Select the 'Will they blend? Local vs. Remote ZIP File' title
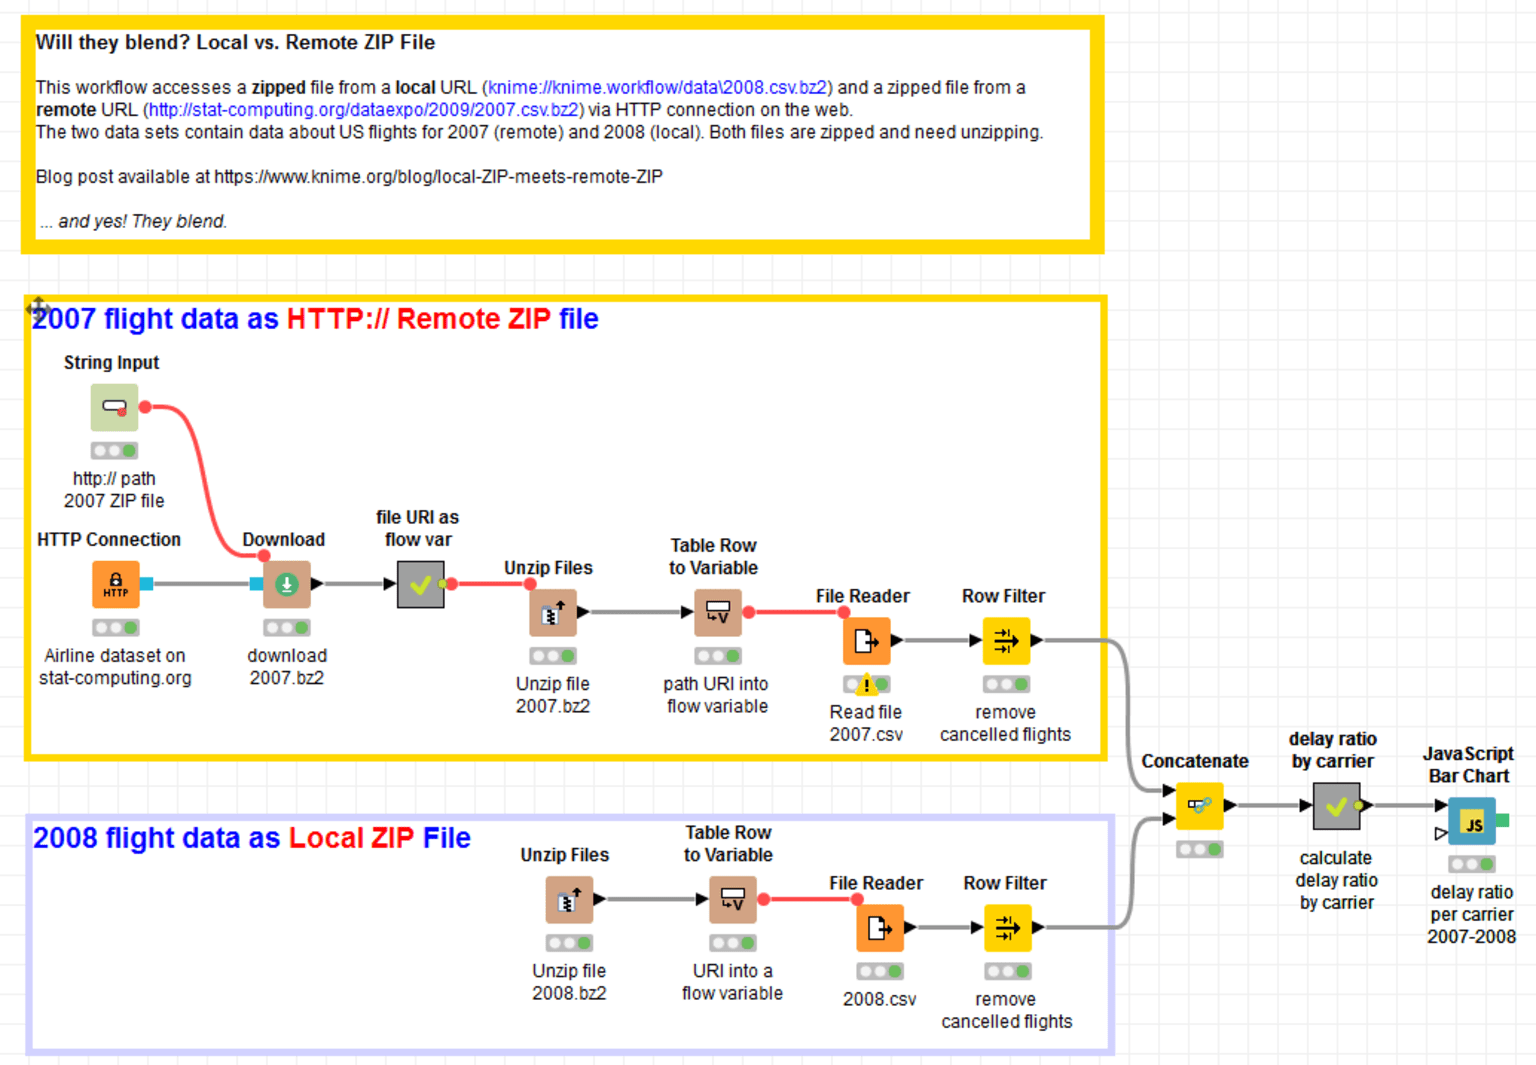1536x1065 pixels. tap(235, 42)
